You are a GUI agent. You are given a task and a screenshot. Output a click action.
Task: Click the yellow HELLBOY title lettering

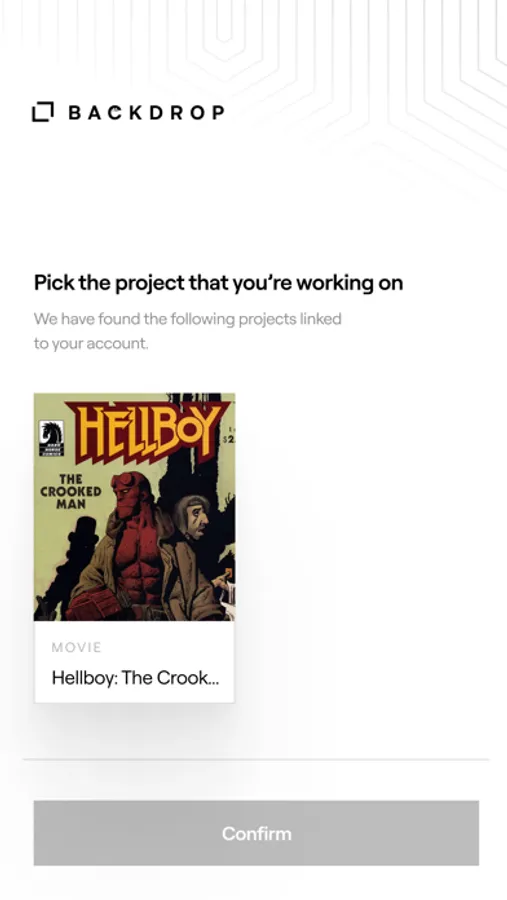pos(146,430)
